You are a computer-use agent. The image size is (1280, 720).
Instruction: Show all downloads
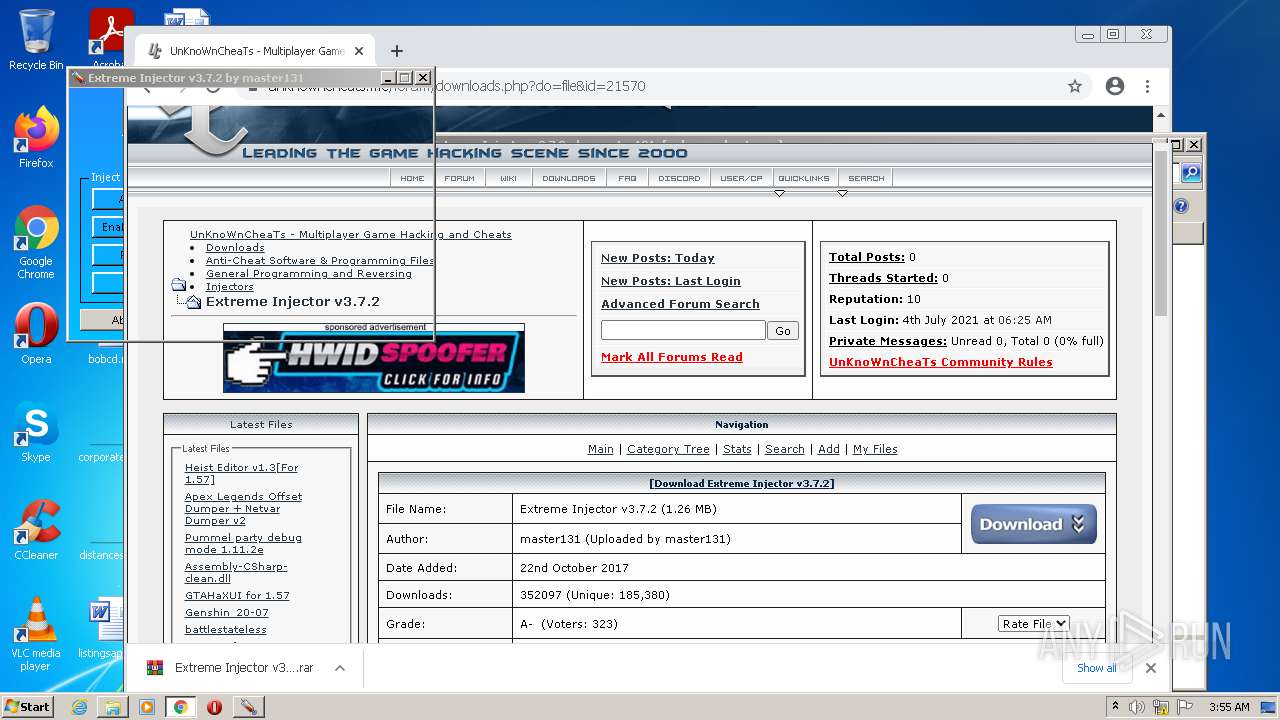[1097, 668]
